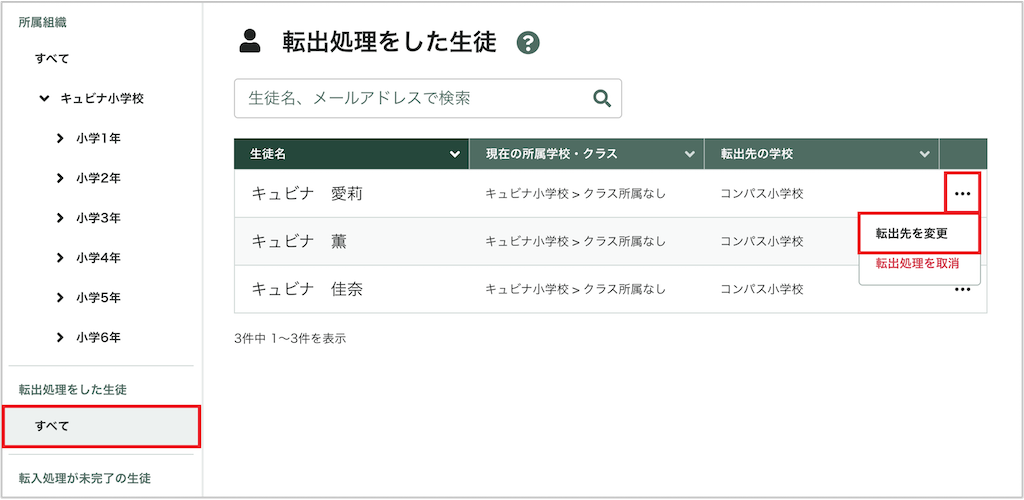The width and height of the screenshot is (1024, 500).
Task: Expand 小学4年 chevron
Action: click(60, 258)
